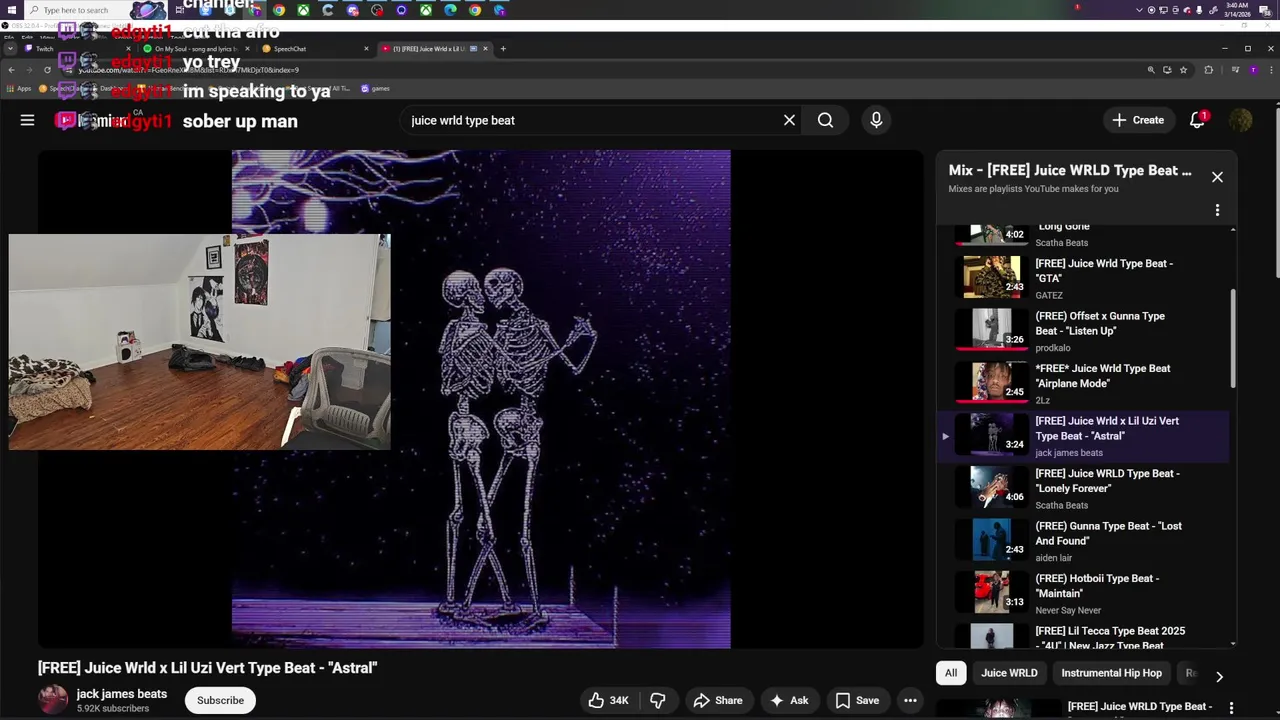Viewport: 1280px width, 720px height.
Task: Reload the current page
Action: point(47,70)
